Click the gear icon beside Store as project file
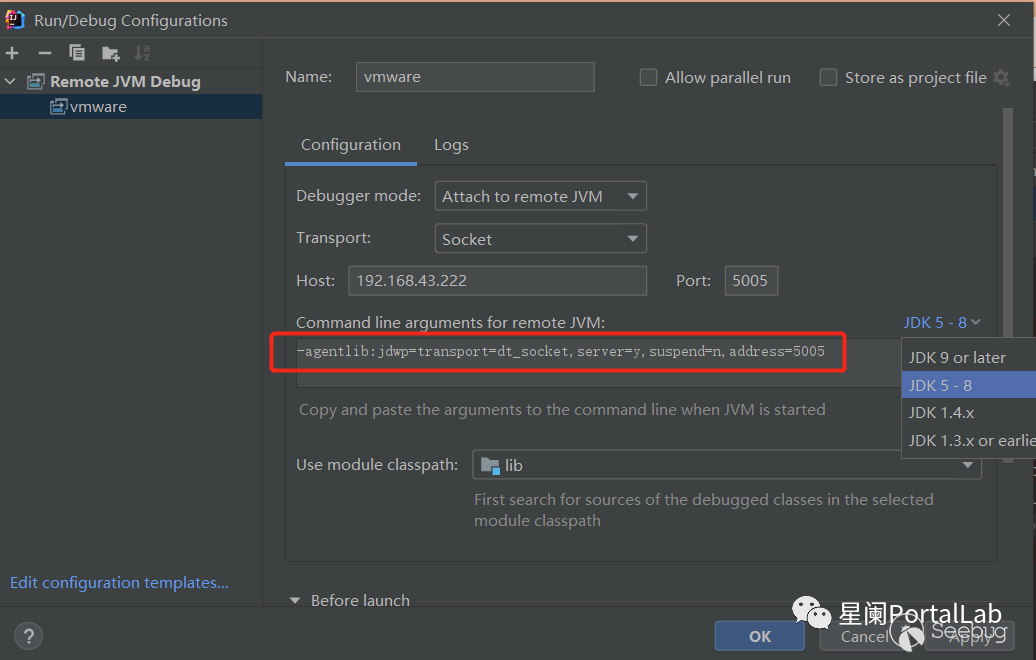The image size is (1036, 660). pyautogui.click(x=1001, y=78)
